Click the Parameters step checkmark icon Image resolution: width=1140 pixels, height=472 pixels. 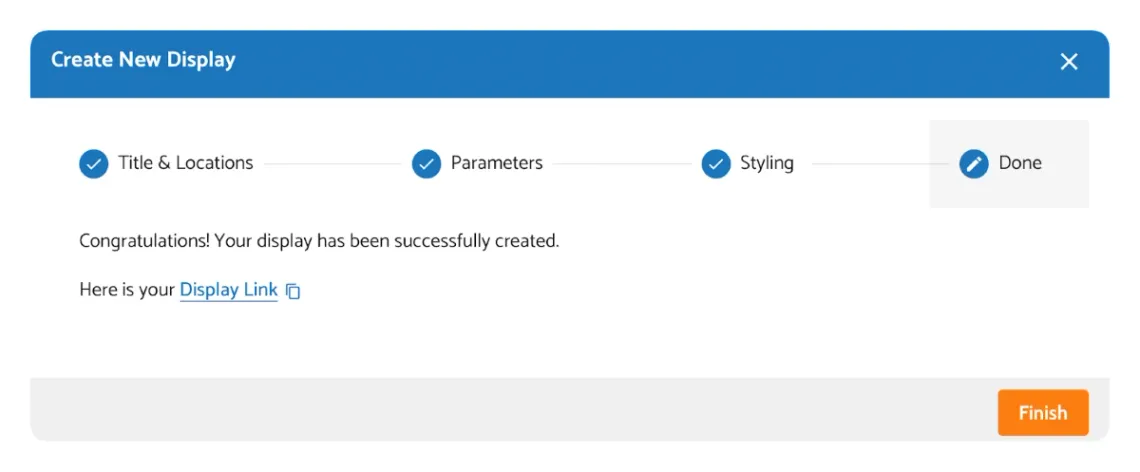point(426,164)
